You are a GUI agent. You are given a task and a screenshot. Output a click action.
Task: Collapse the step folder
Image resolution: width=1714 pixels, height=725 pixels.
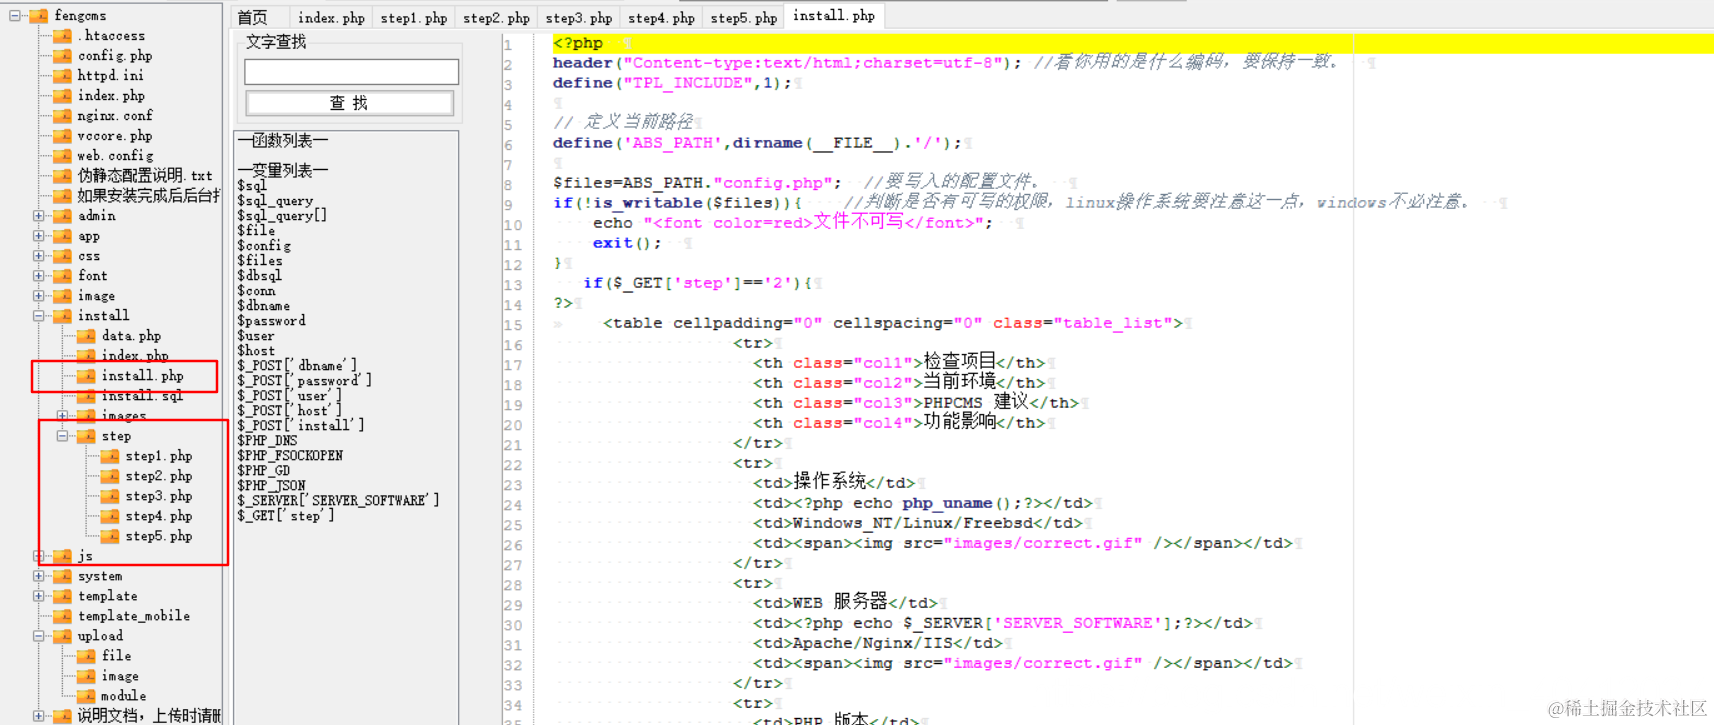tap(63, 436)
